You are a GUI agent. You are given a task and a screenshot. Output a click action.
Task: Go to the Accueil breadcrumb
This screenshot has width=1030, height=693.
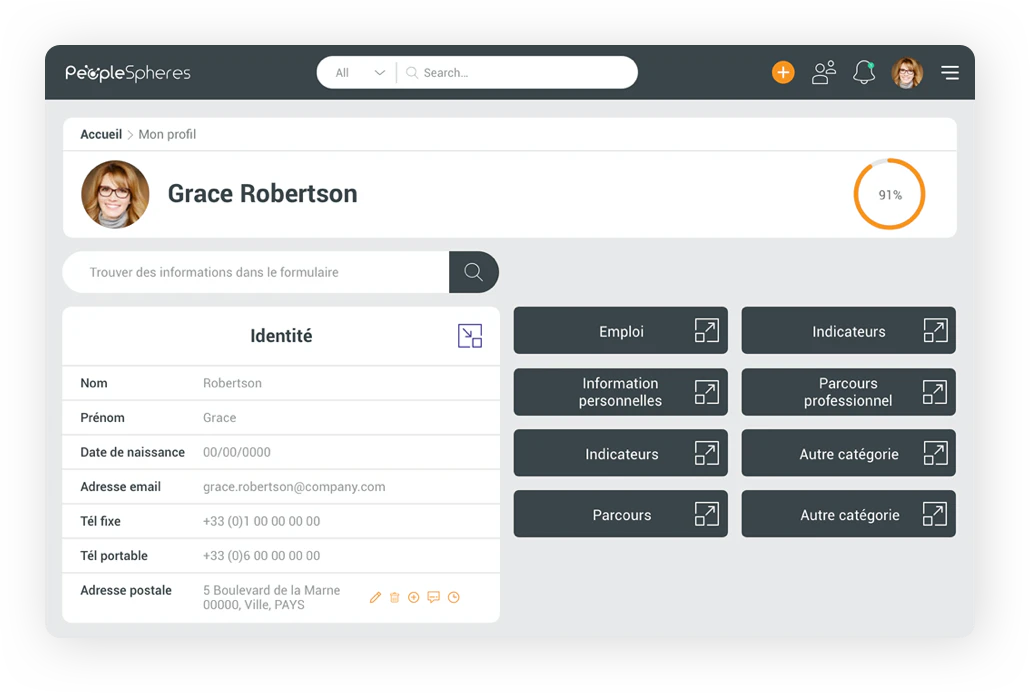tap(101, 134)
